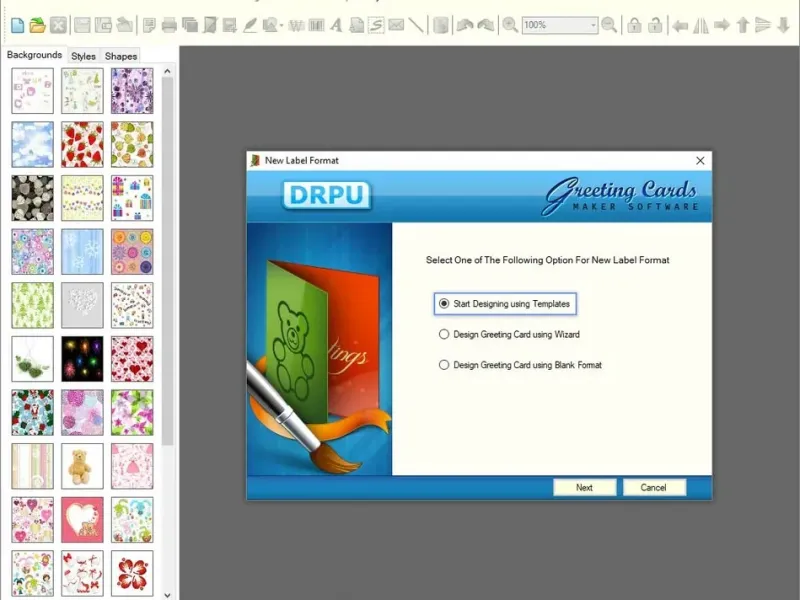Click the Cancel button
800x600 pixels.
tap(654, 487)
